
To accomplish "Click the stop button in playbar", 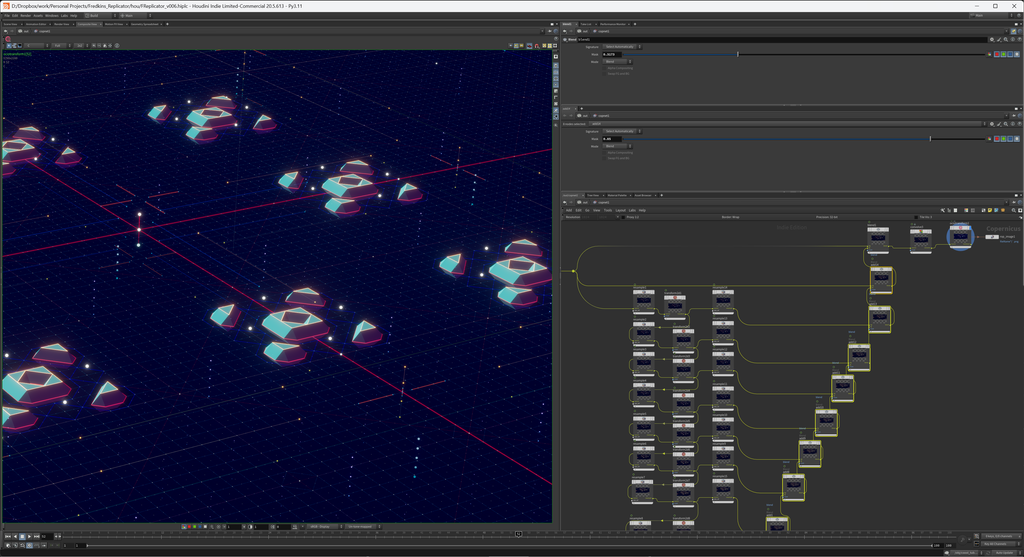I will pos(22,536).
